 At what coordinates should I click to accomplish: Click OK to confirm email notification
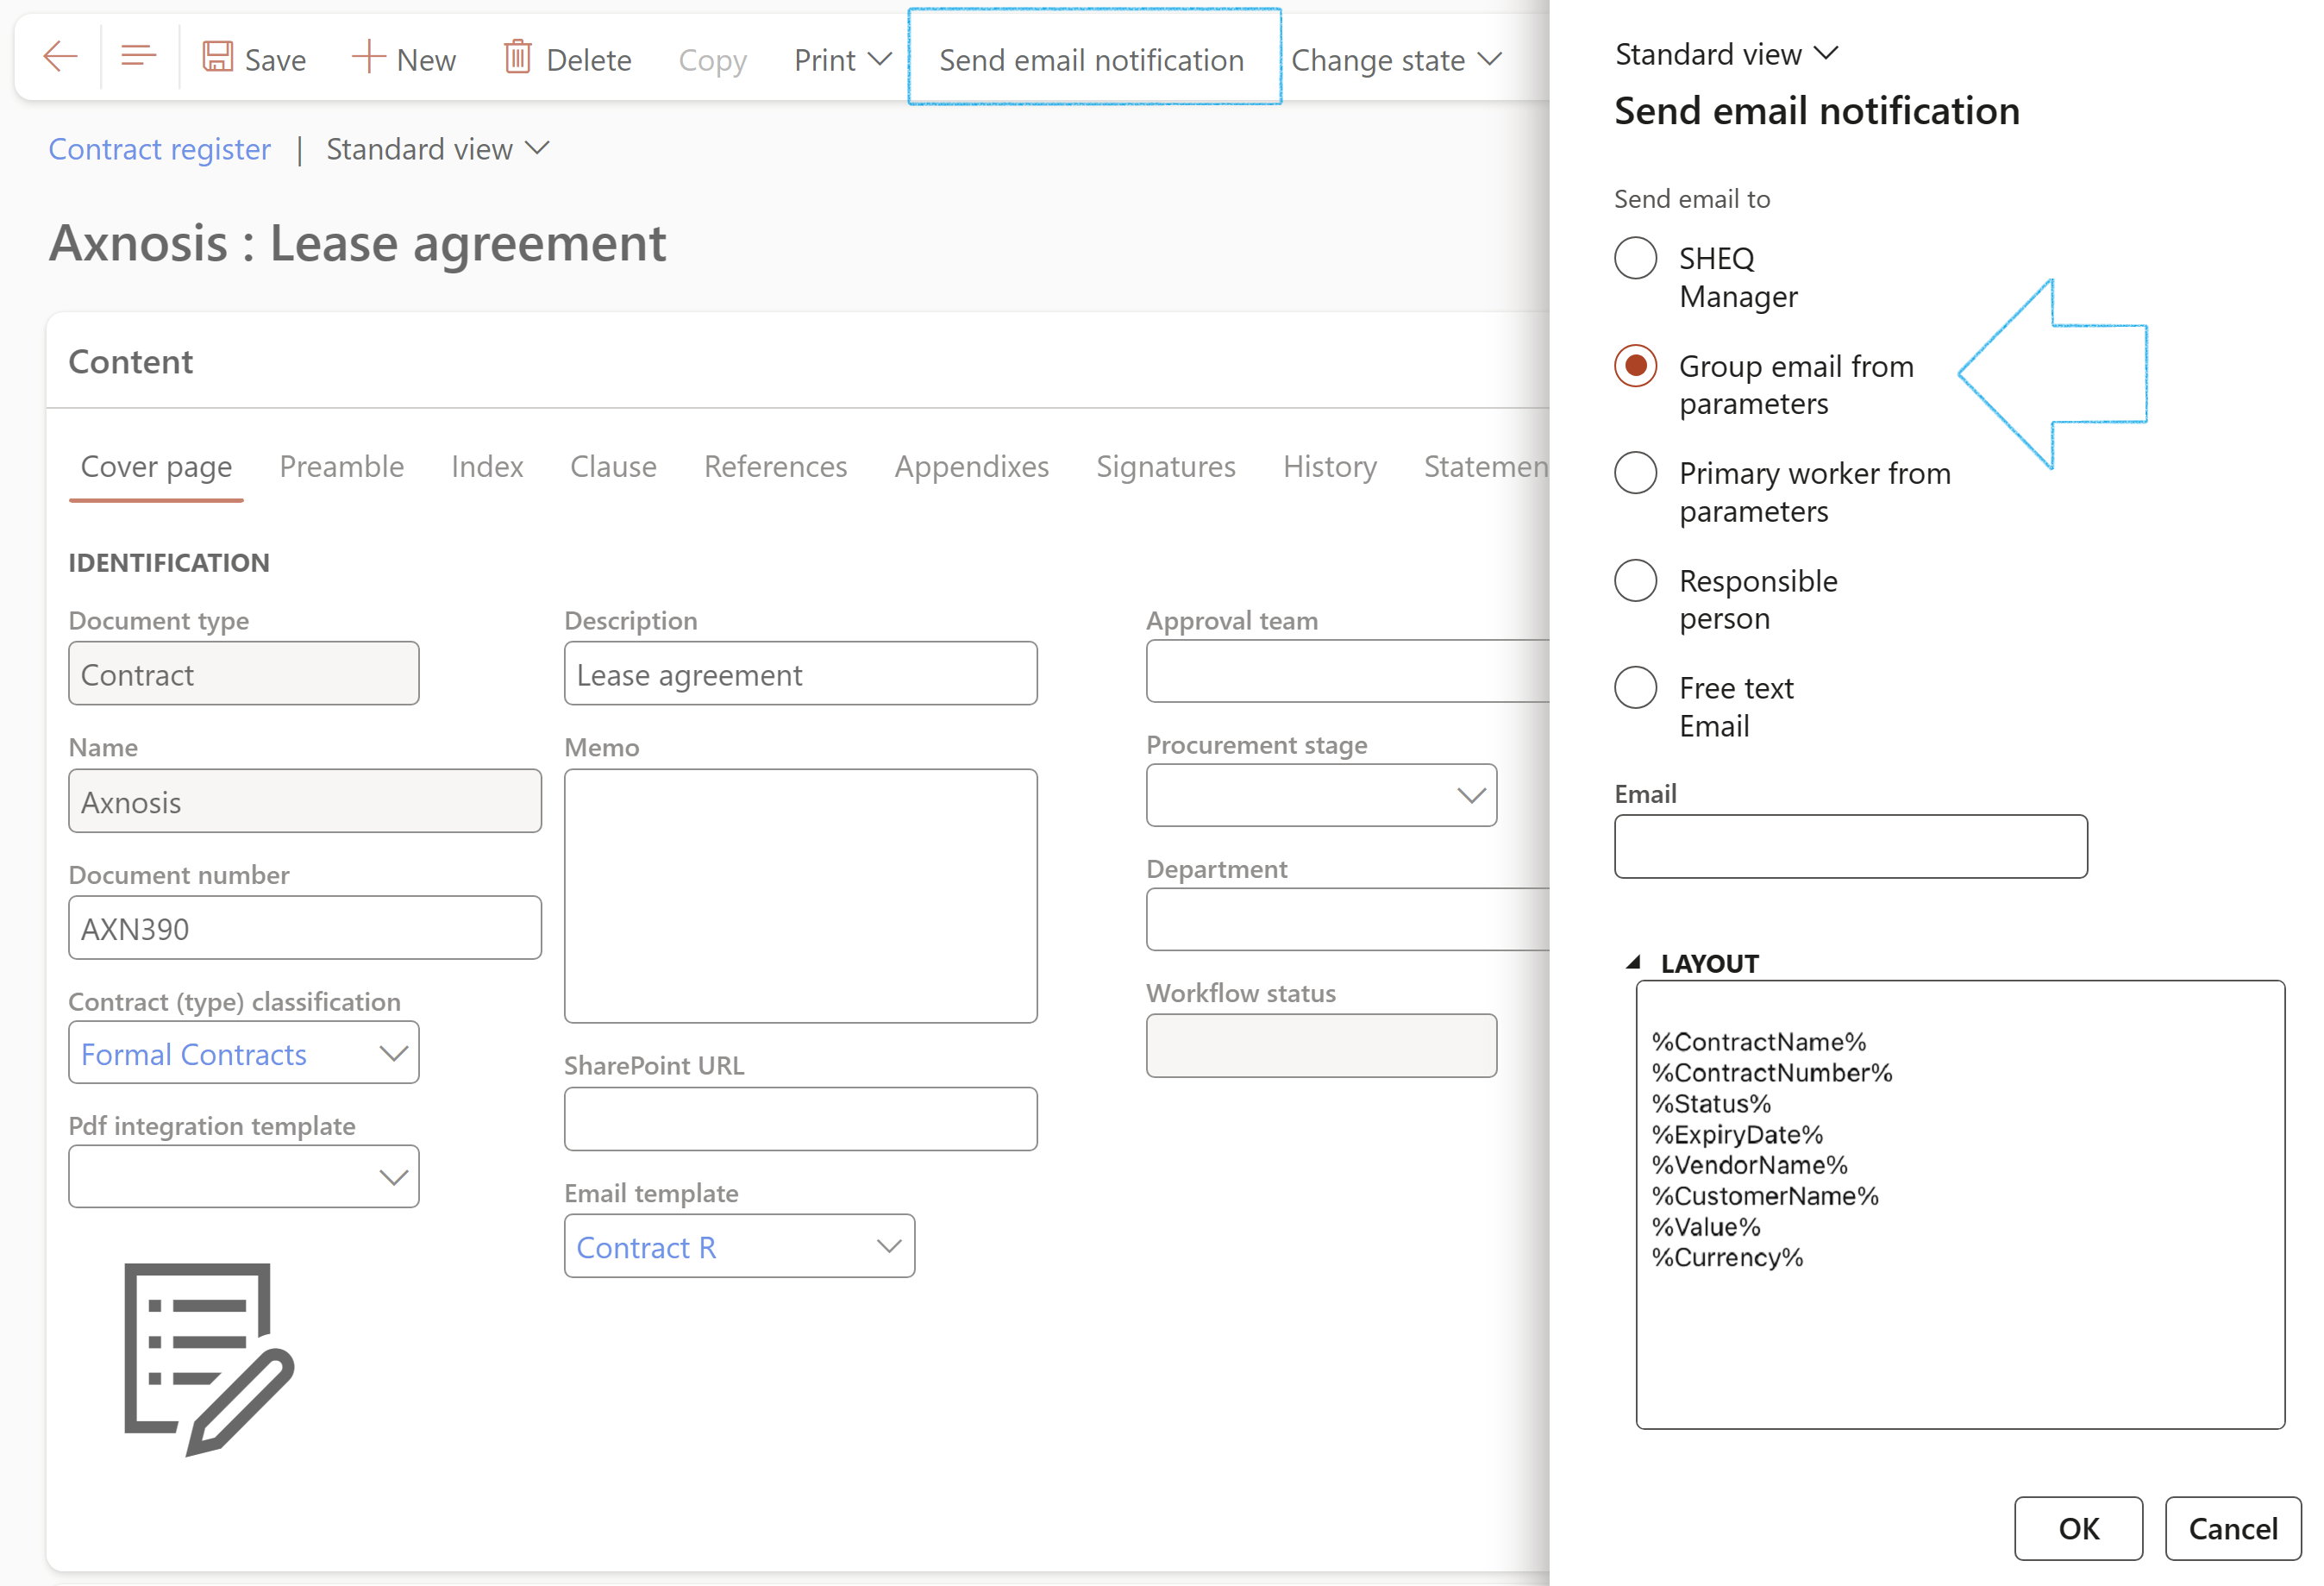(2078, 1524)
